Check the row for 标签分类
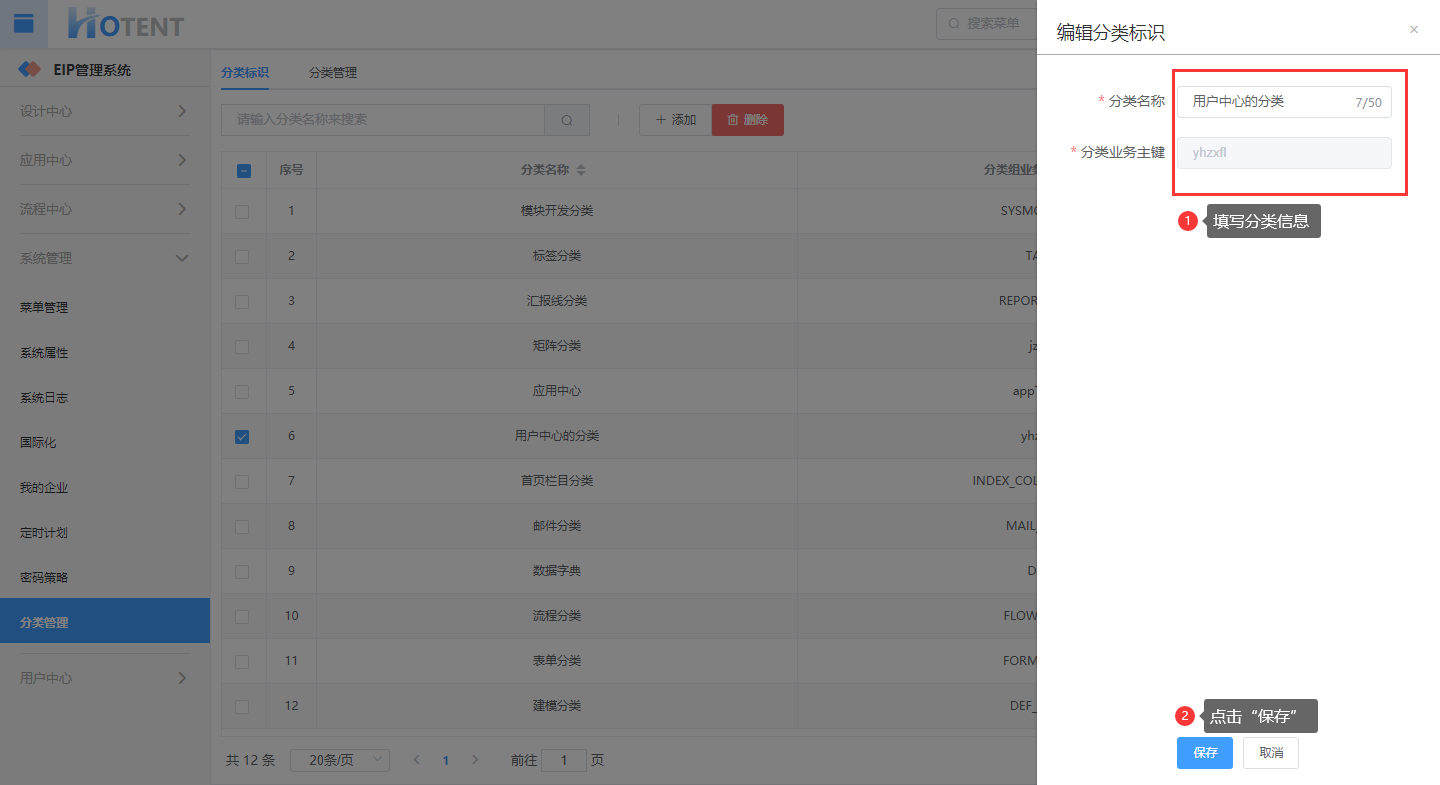 242,257
